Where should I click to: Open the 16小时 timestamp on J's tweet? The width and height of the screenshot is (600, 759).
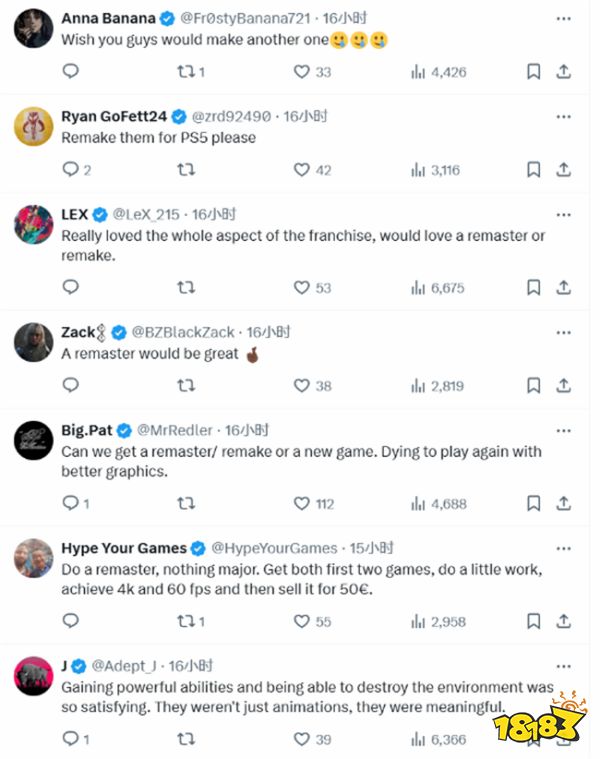click(191, 666)
